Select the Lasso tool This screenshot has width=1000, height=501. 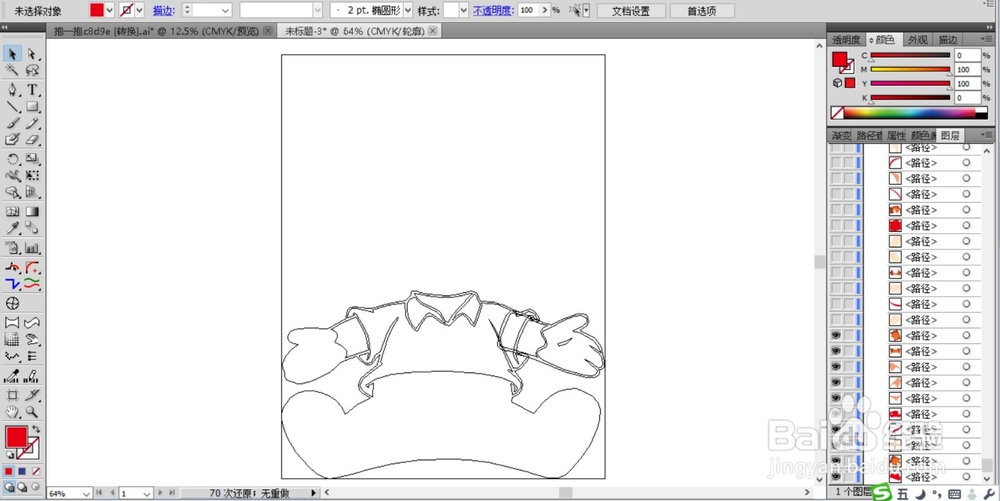coord(32,71)
